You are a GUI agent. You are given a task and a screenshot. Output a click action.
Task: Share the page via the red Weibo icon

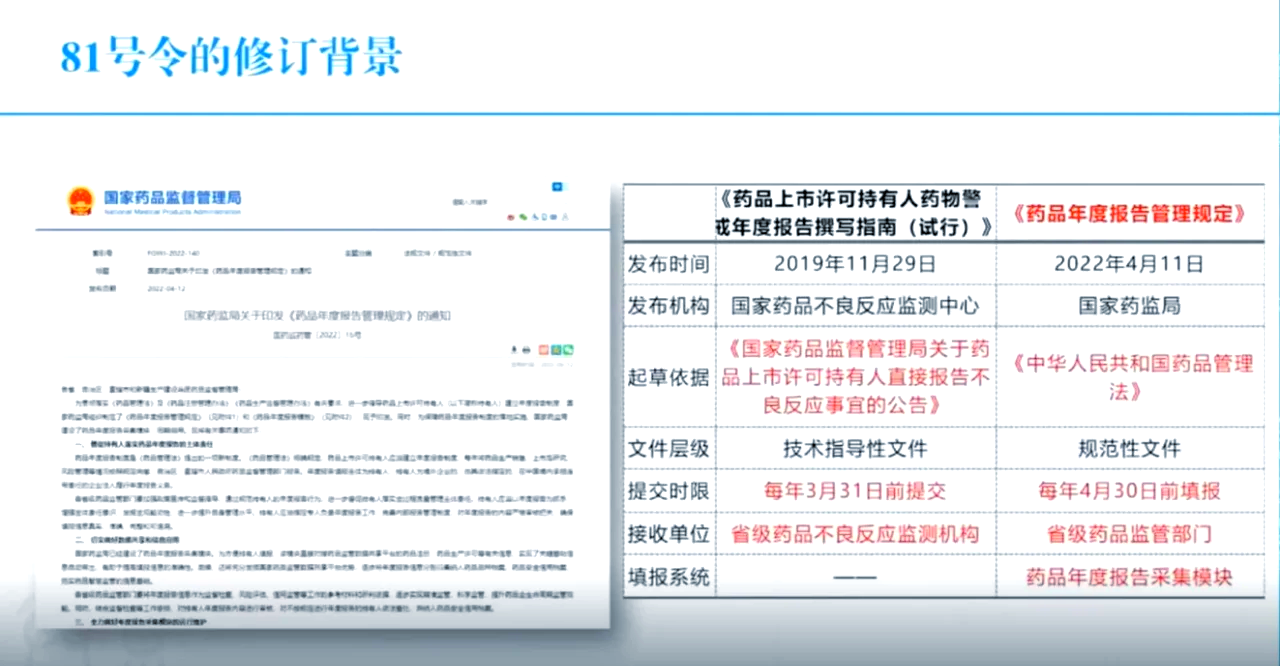511,217
